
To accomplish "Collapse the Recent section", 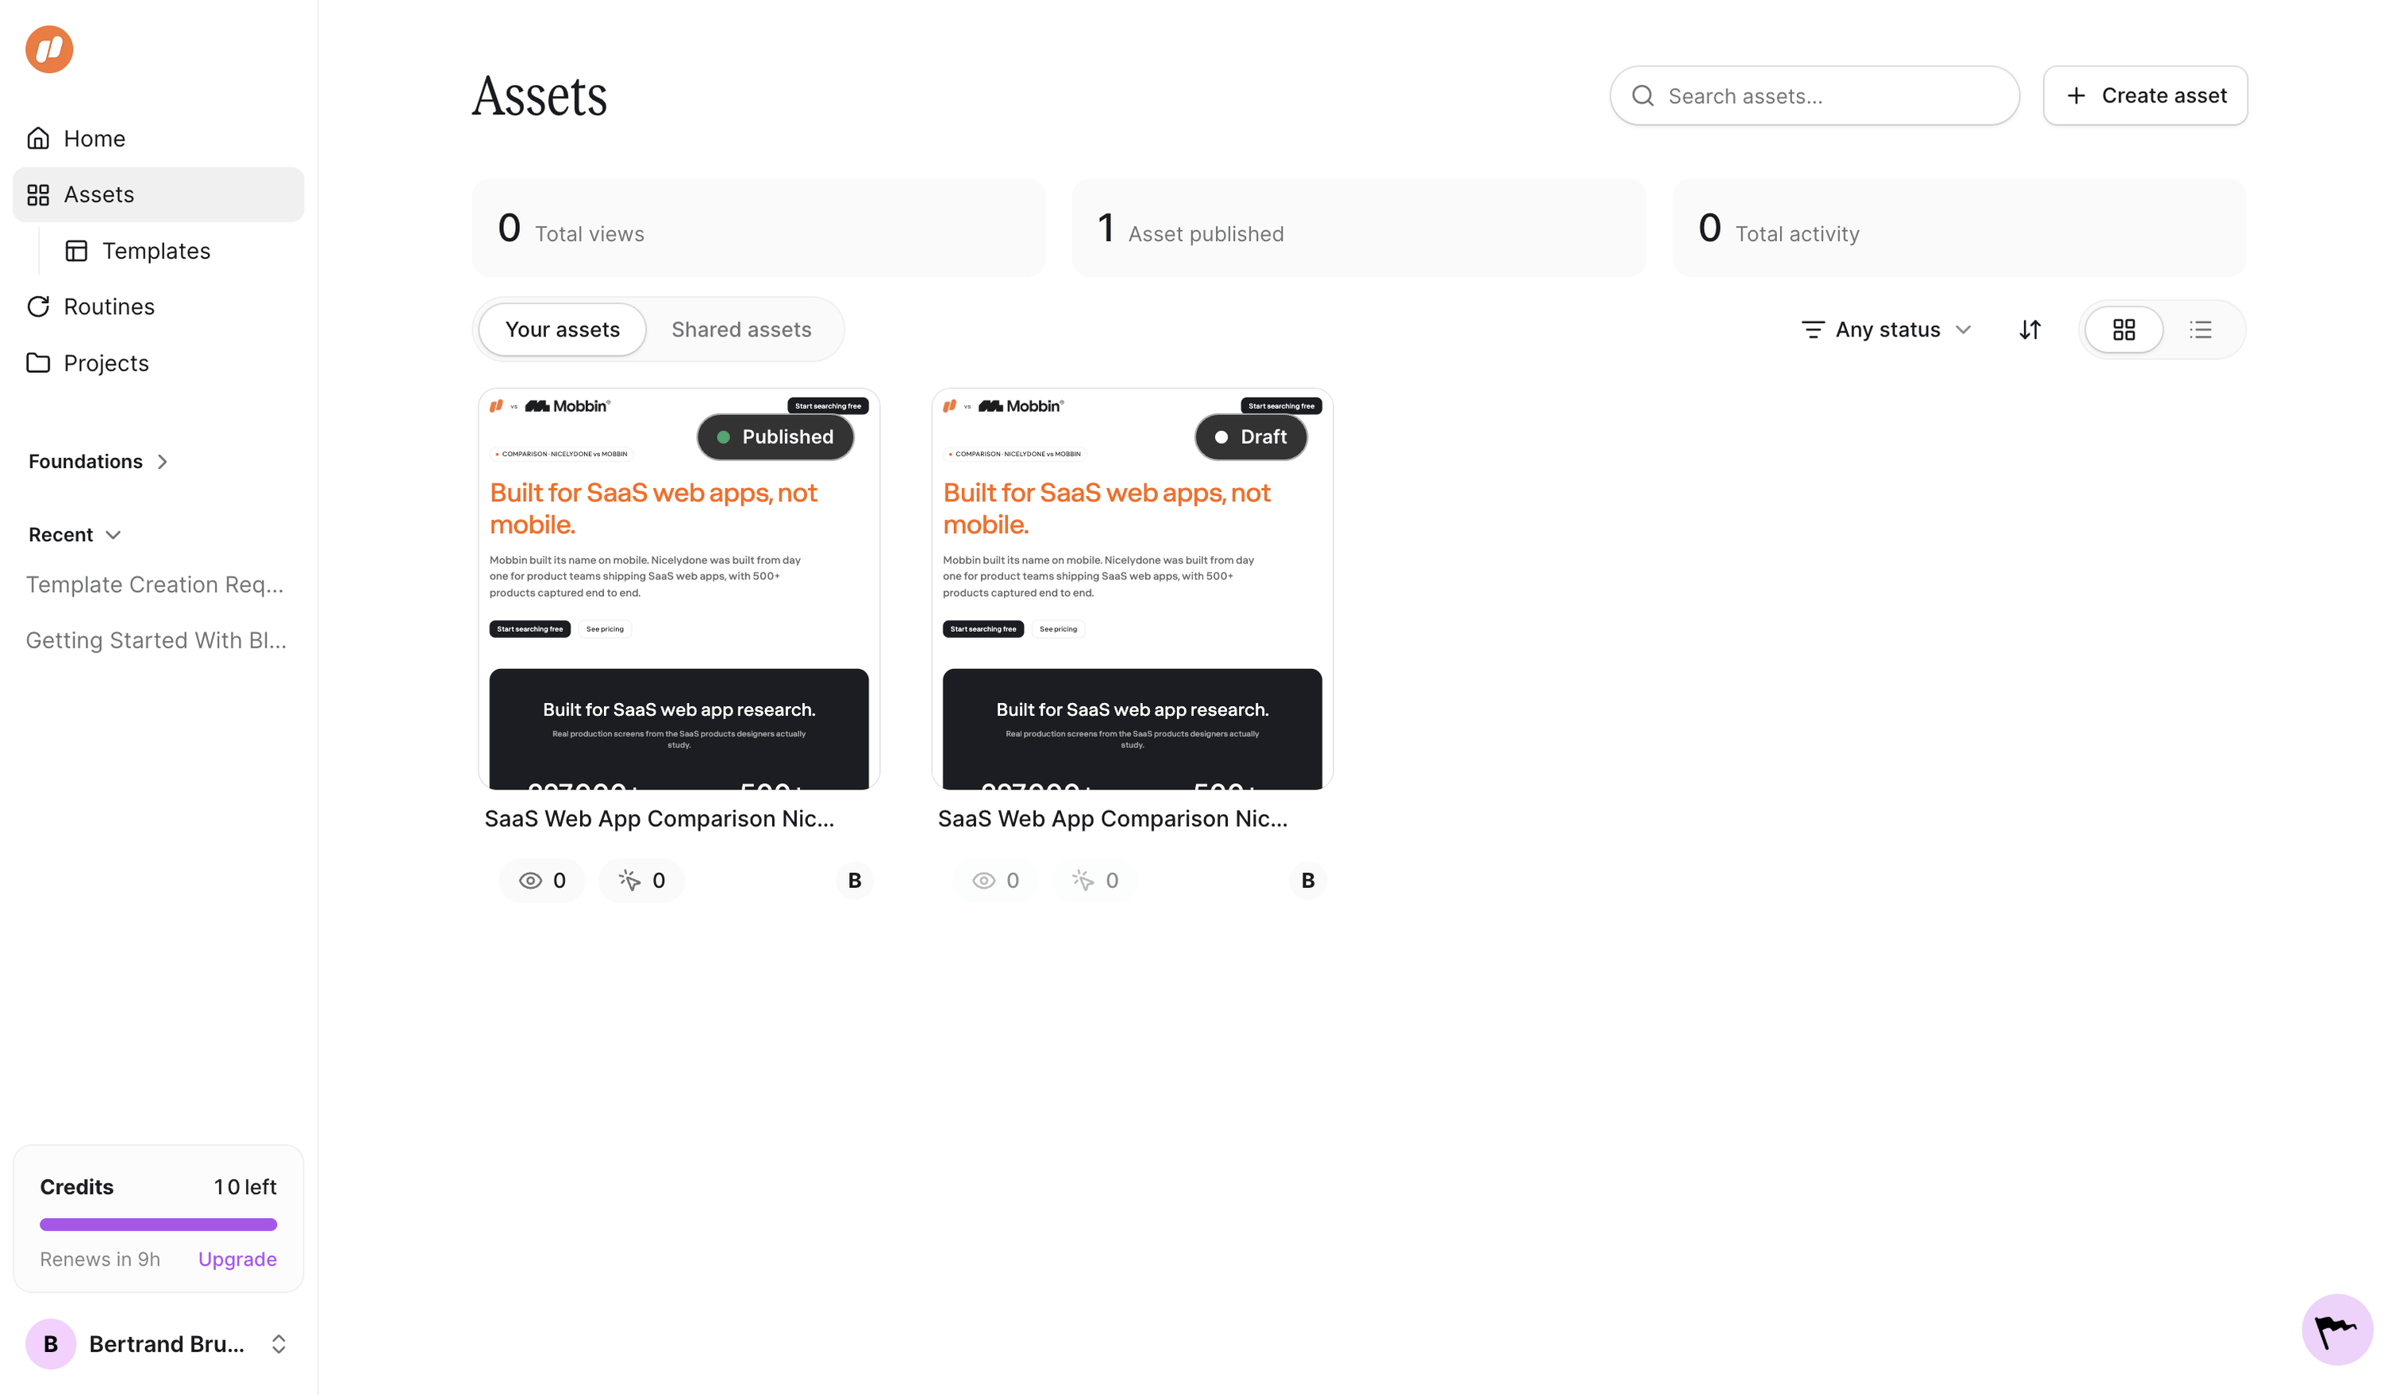I will (75, 535).
